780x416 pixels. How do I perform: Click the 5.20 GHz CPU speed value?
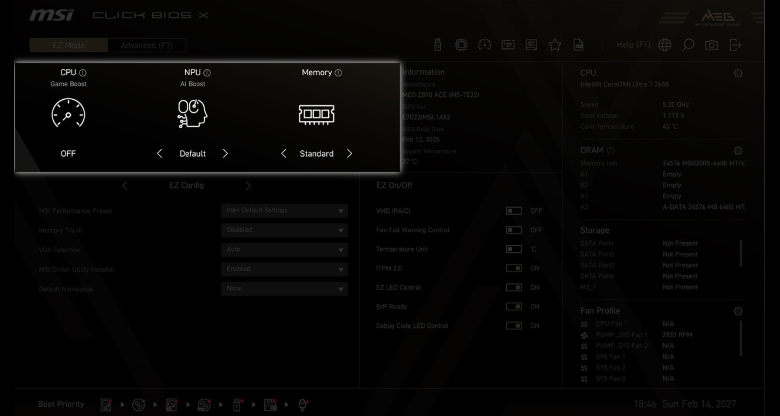(676, 105)
